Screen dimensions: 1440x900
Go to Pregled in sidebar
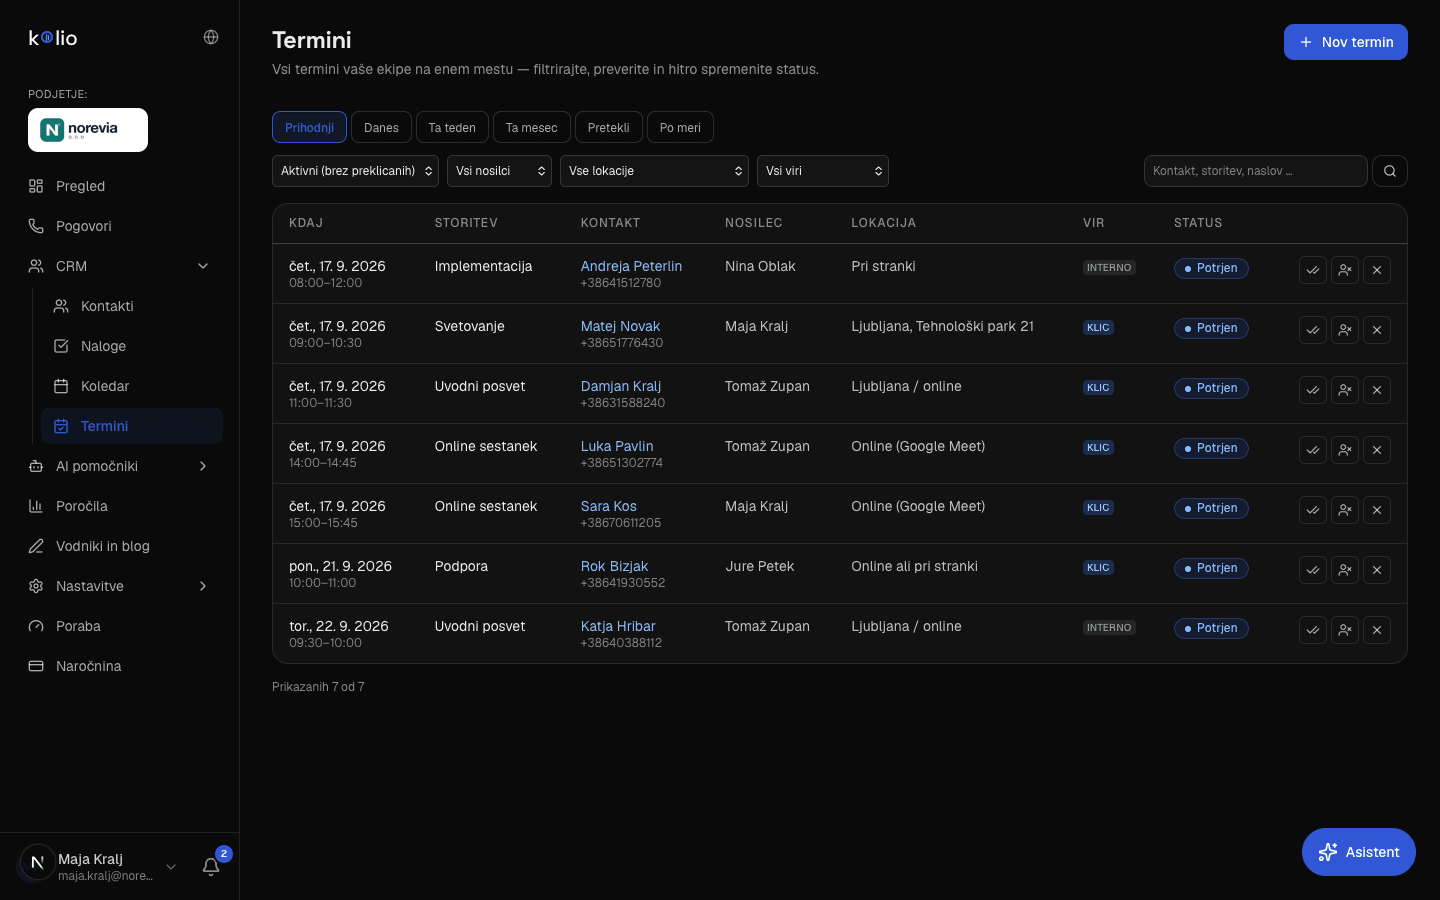(x=120, y=186)
